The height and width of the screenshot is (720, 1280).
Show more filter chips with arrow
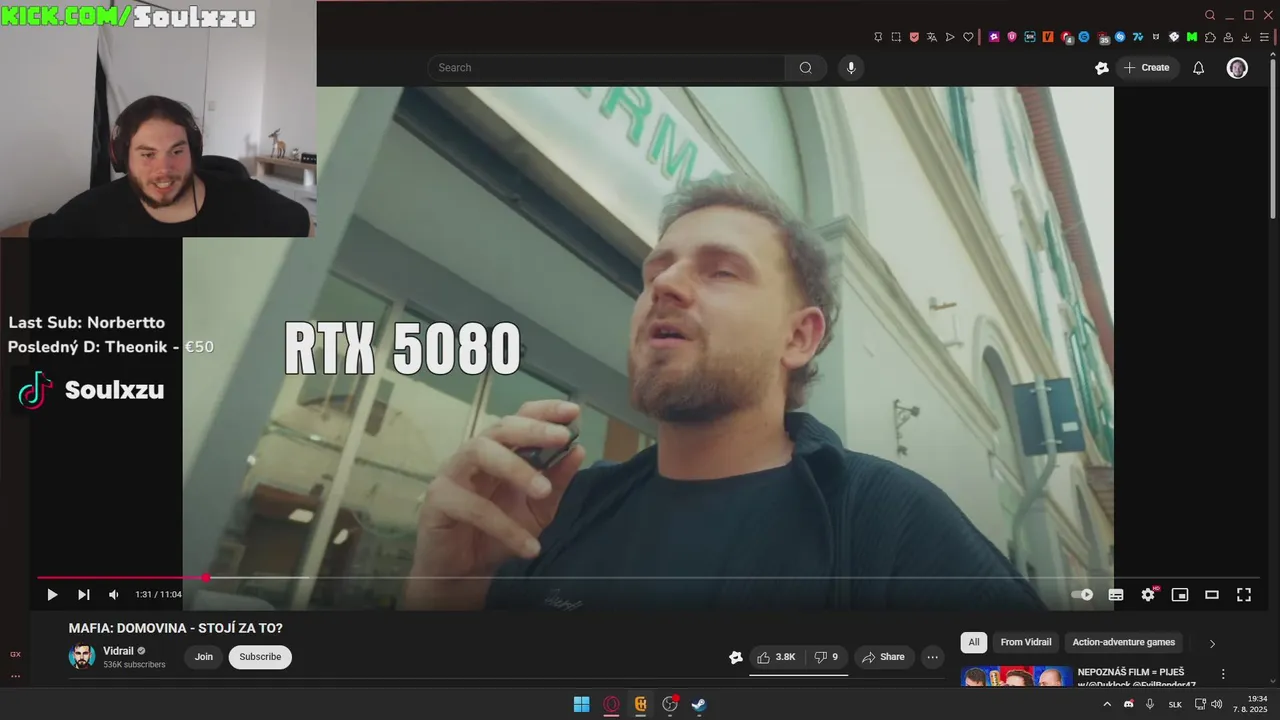pyautogui.click(x=1212, y=643)
